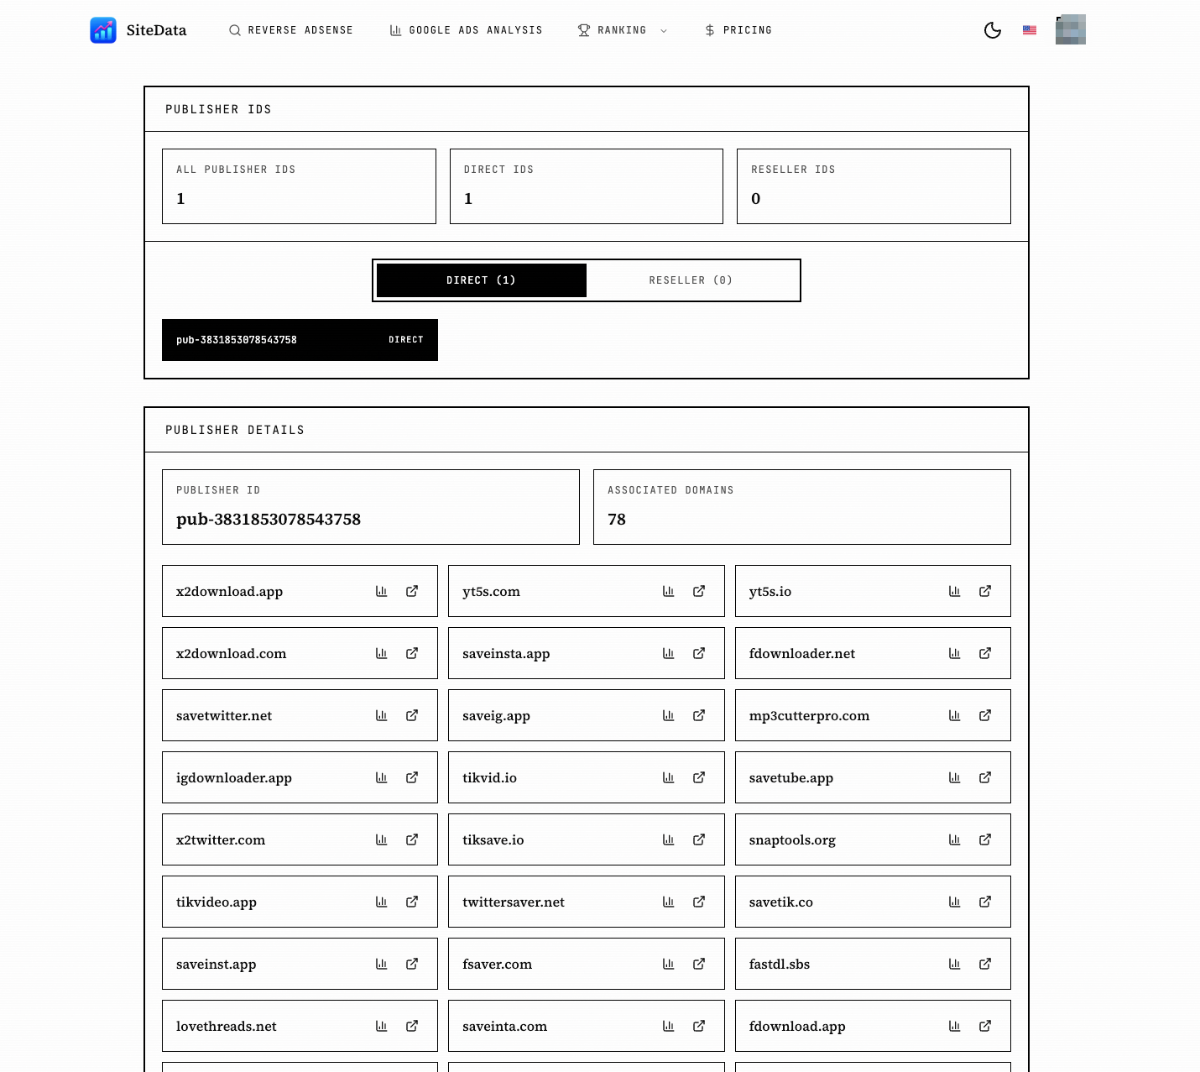Go to Pricing page
Screen dimensions: 1200x1072
click(738, 30)
